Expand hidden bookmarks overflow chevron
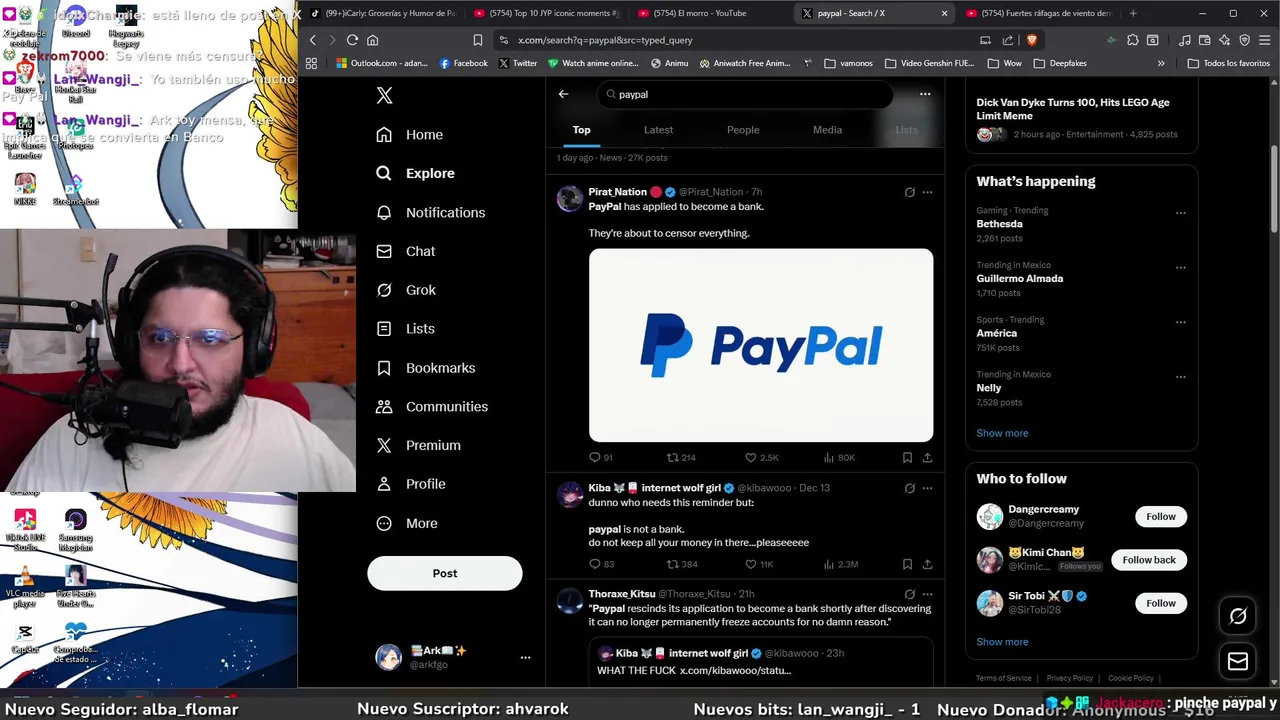 point(1161,63)
